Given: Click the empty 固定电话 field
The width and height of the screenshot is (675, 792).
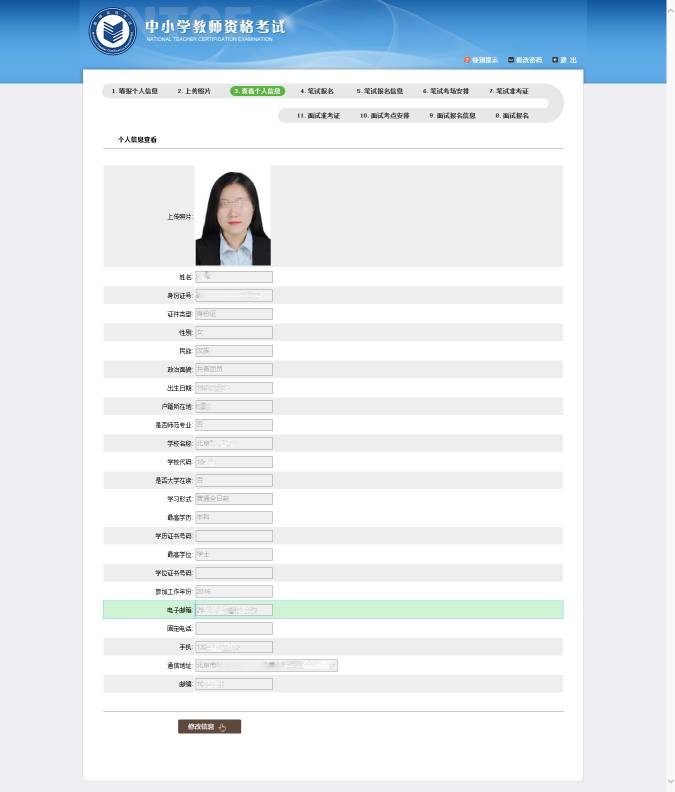Looking at the screenshot, I should point(234,628).
